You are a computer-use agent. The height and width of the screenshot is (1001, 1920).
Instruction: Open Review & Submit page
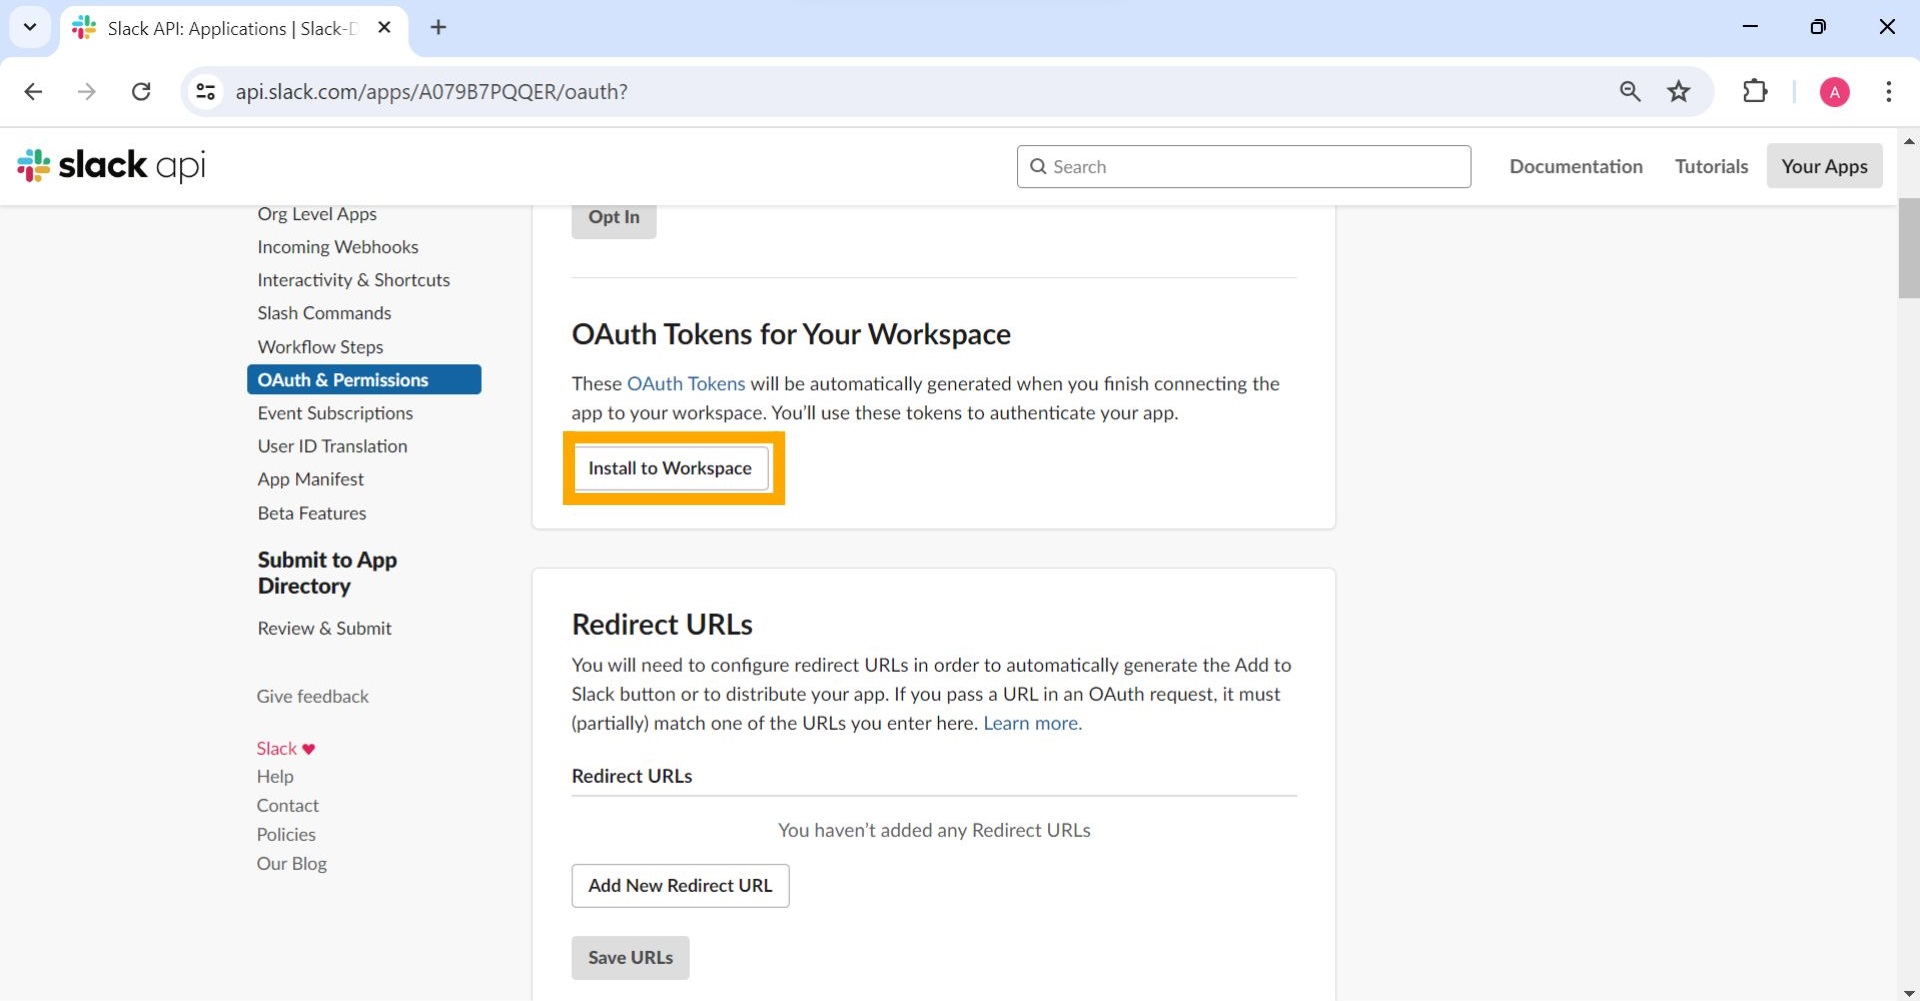click(324, 628)
